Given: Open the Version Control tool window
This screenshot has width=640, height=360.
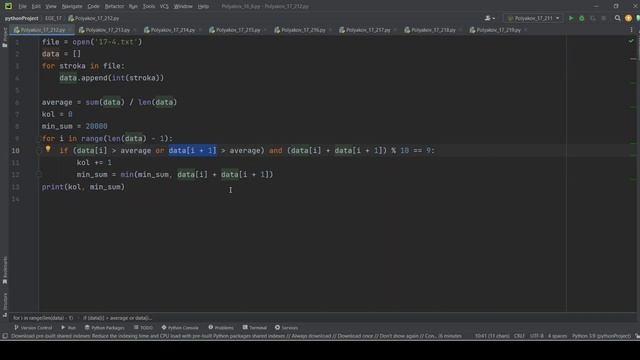Looking at the screenshot, I should point(33,328).
